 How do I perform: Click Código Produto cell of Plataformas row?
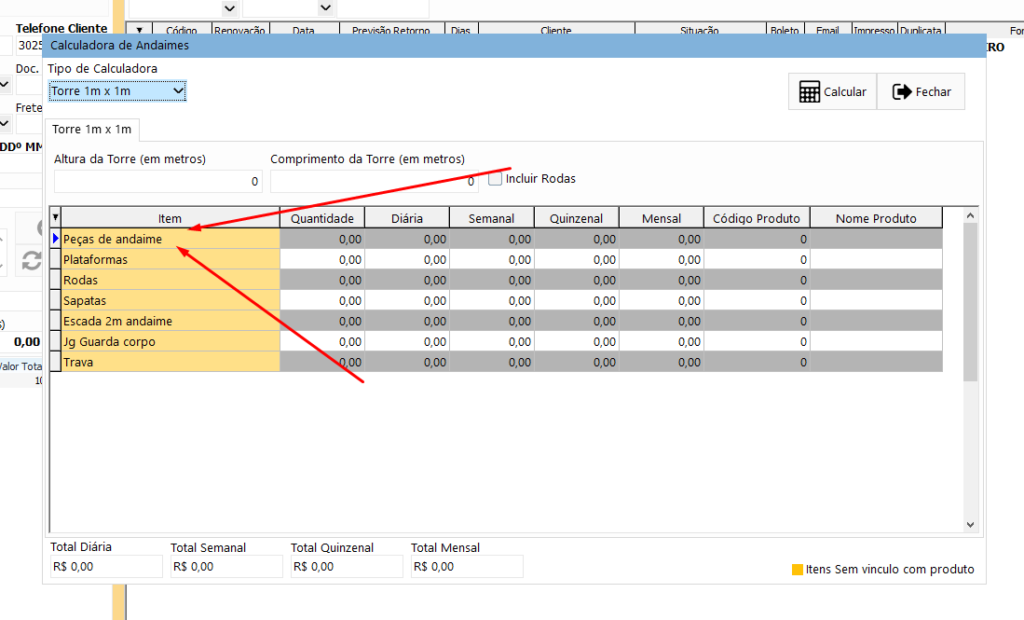757,259
